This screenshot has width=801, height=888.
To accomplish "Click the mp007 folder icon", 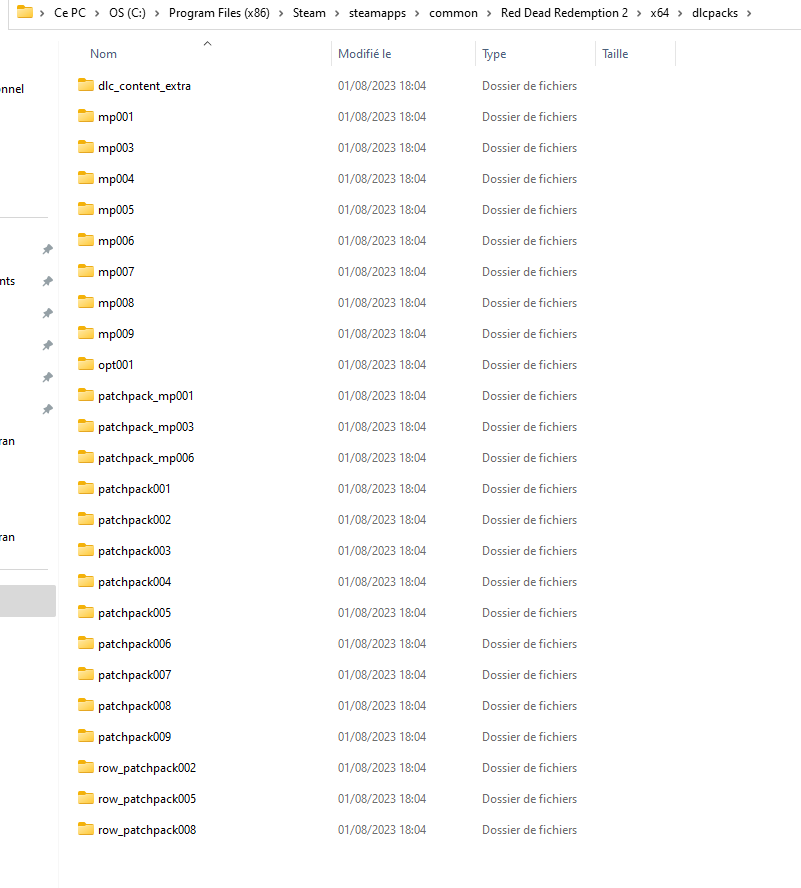I will tap(86, 271).
